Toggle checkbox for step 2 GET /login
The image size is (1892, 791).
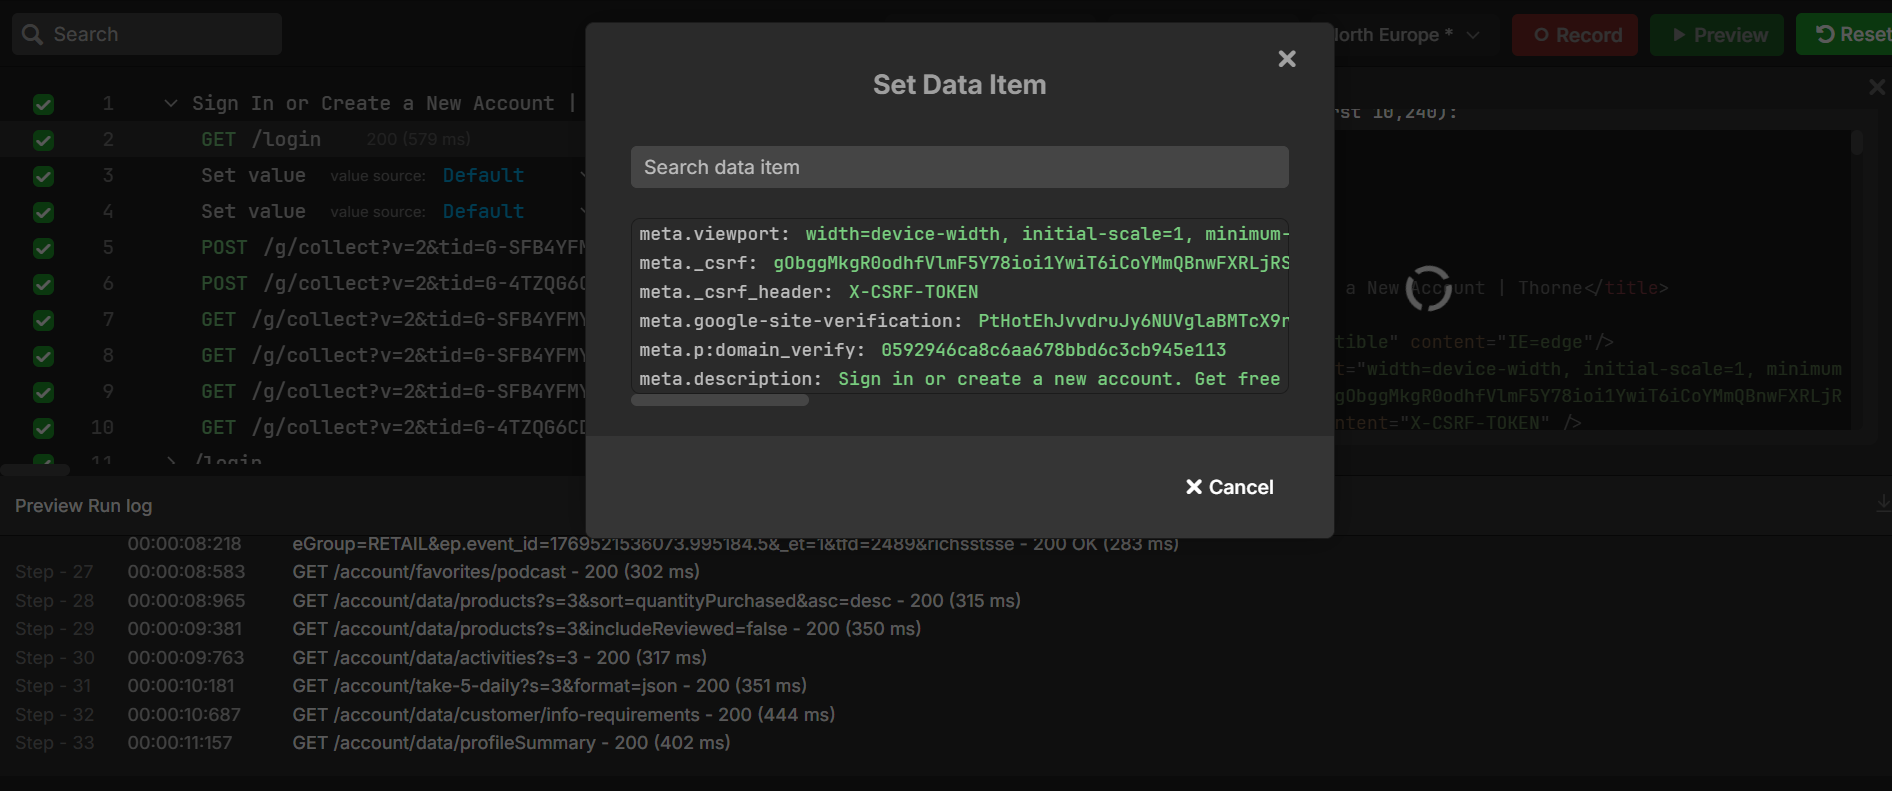(x=43, y=140)
